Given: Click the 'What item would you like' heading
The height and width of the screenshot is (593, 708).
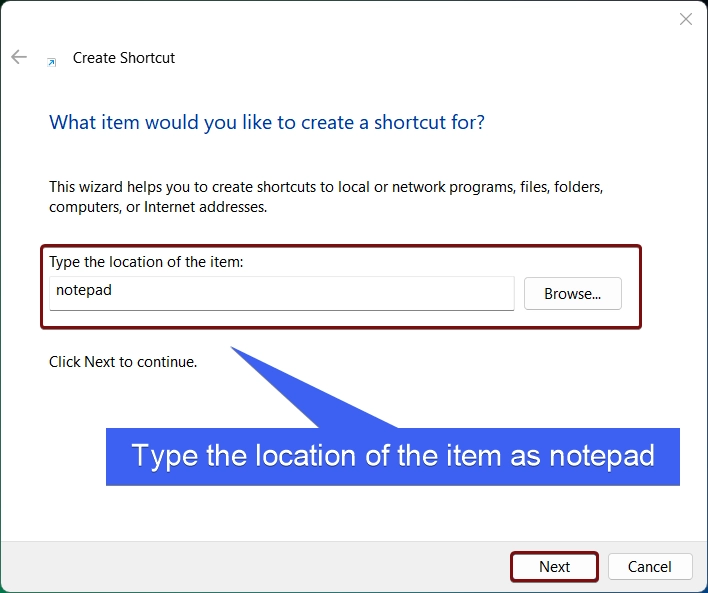Looking at the screenshot, I should point(267,122).
